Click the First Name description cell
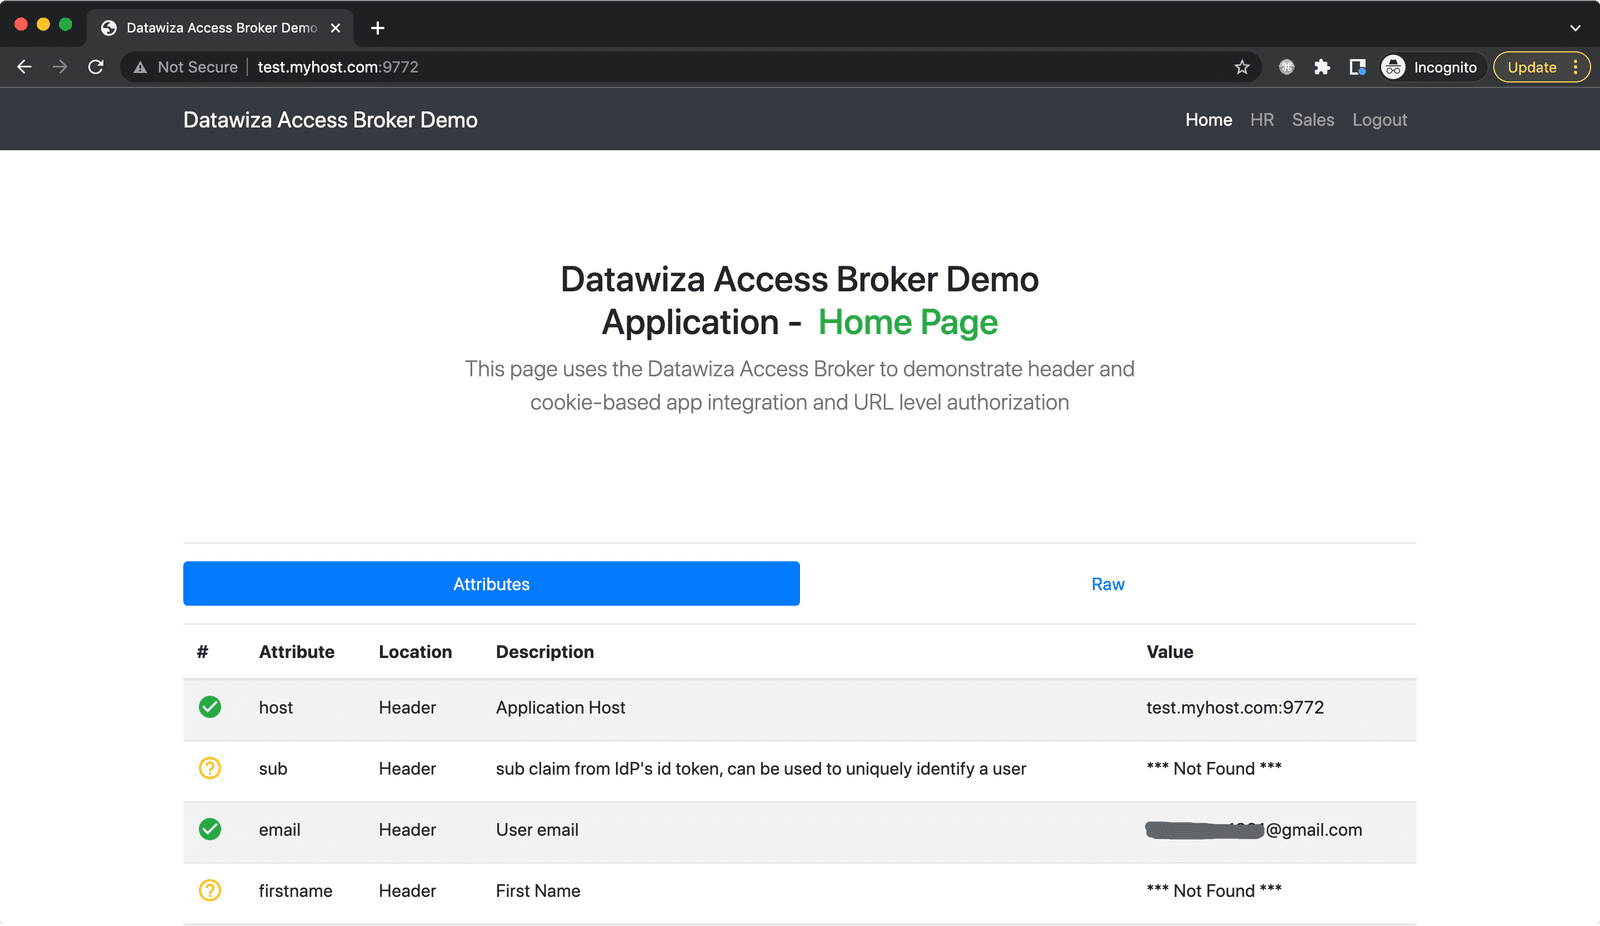The height and width of the screenshot is (926, 1600). 538,890
